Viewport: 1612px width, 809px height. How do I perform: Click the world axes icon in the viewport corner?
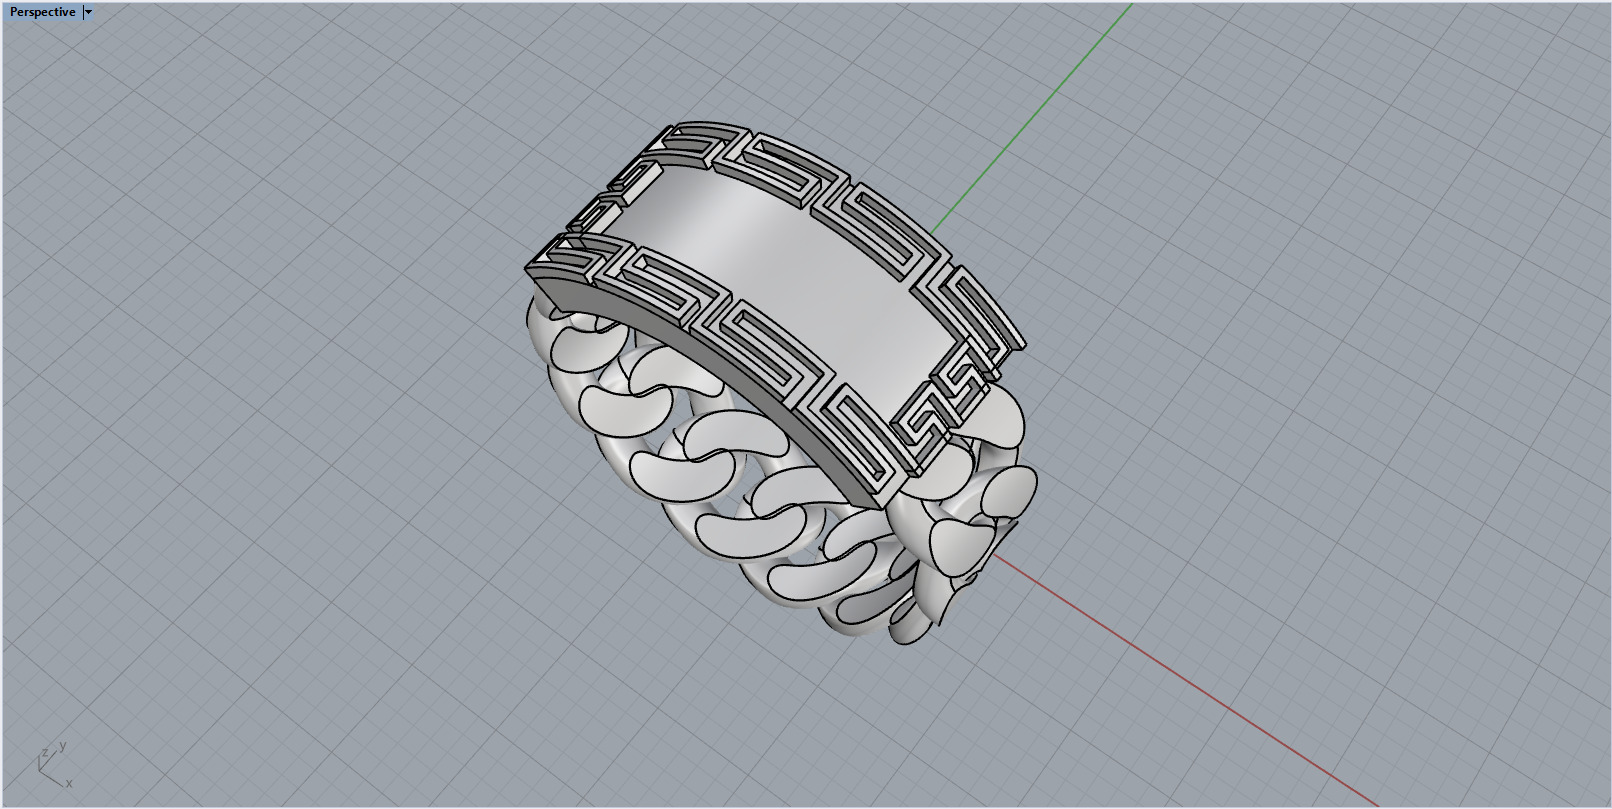[x=54, y=765]
